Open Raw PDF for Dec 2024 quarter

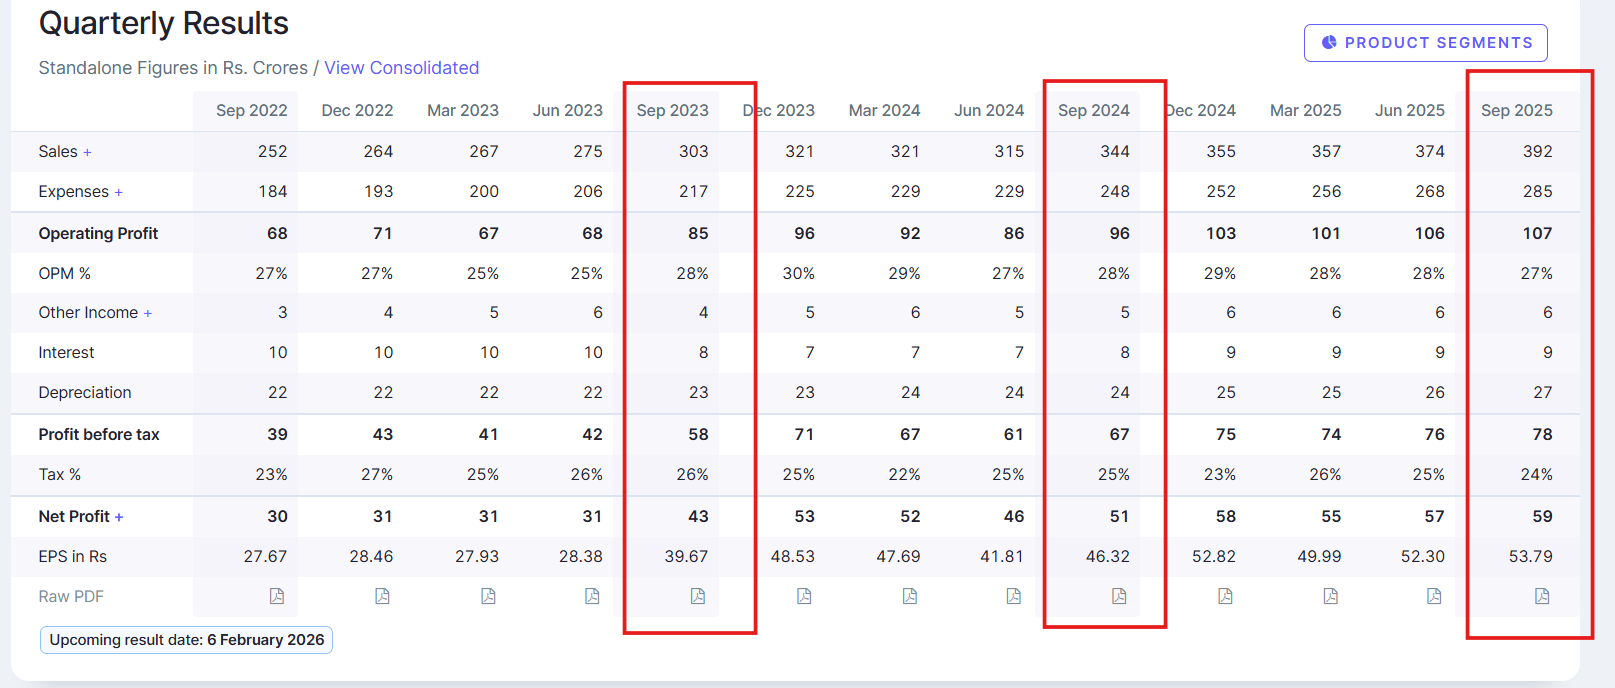pos(1225,596)
